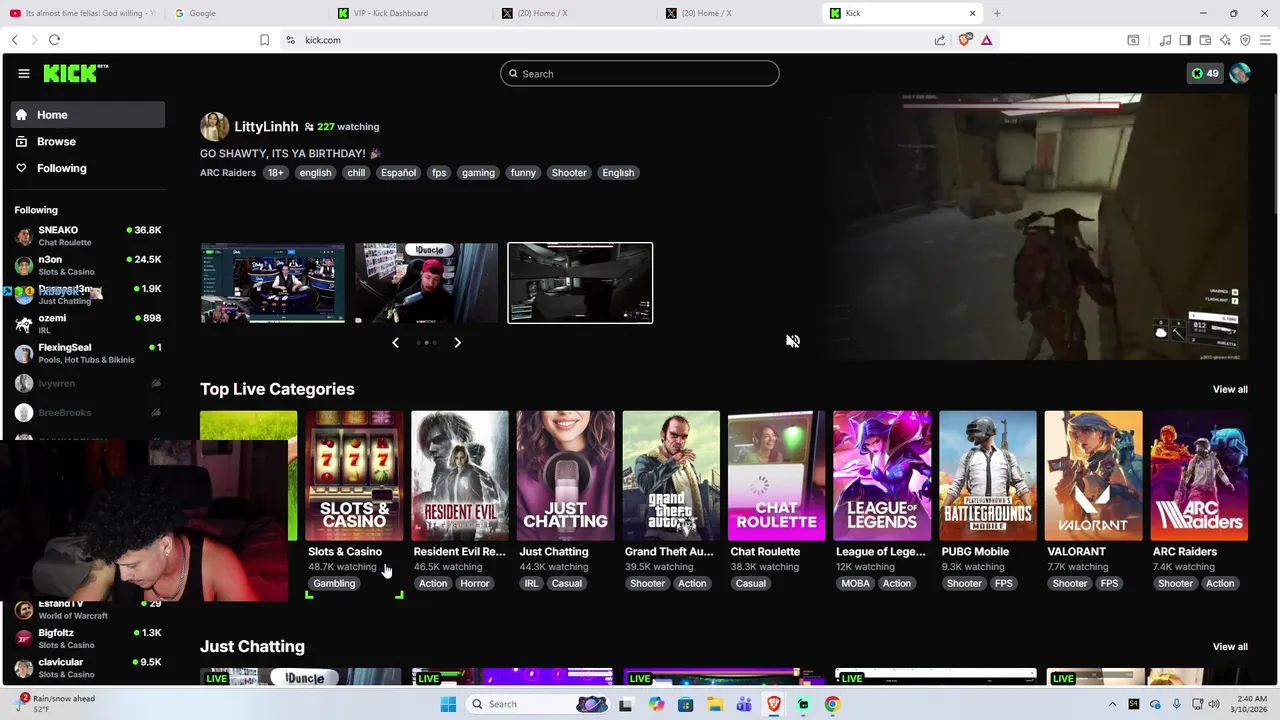Open the Kick points balance showing 49
The height and width of the screenshot is (720, 1280).
tap(1205, 73)
